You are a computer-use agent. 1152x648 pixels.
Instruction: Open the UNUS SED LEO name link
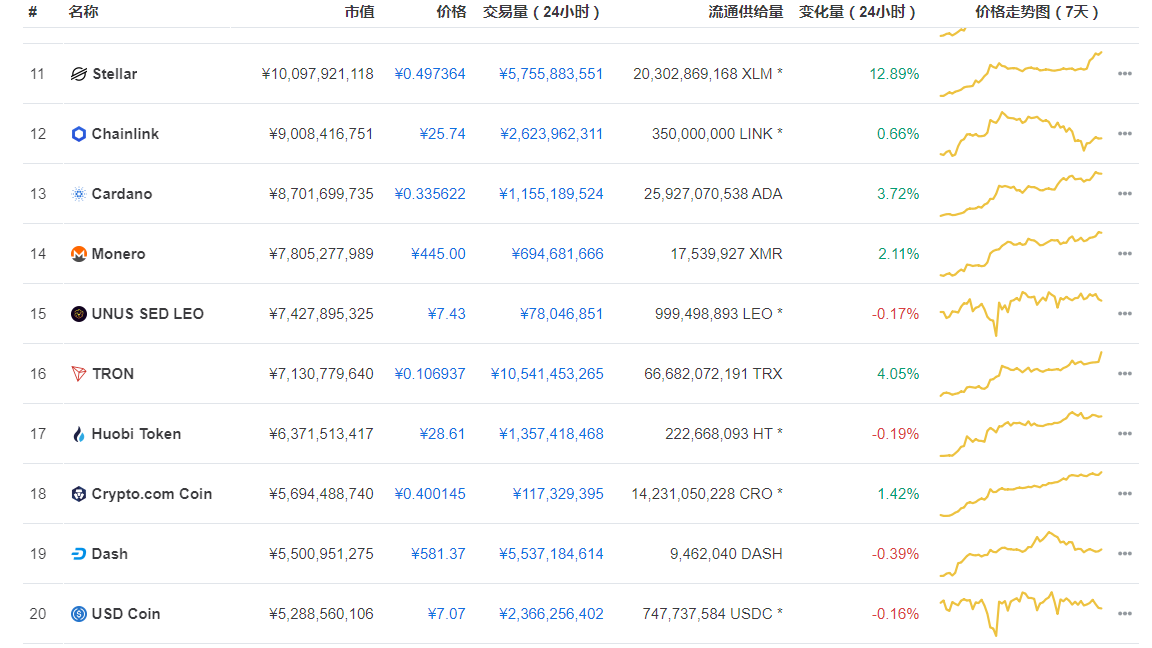(x=148, y=314)
